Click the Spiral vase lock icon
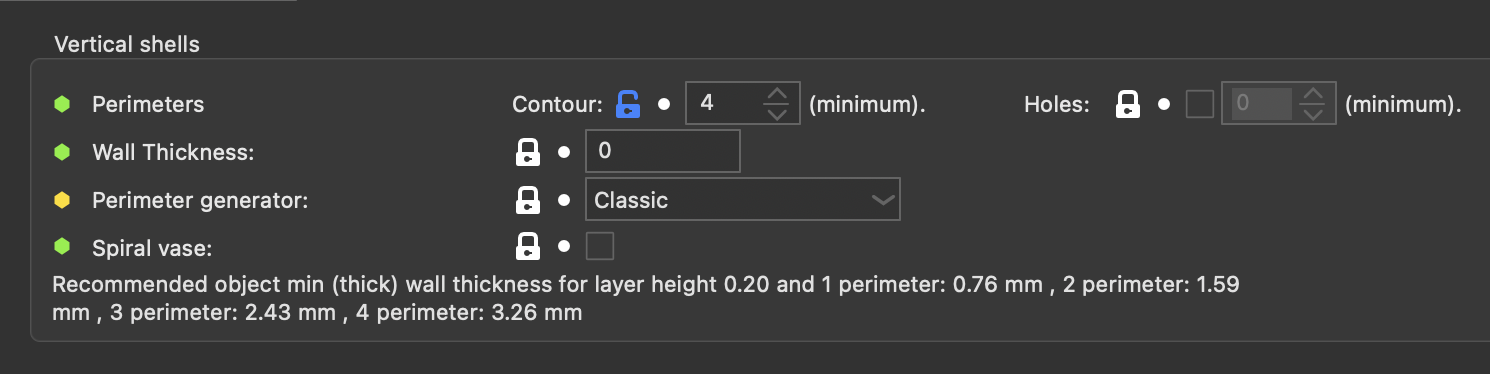The width and height of the screenshot is (1490, 374). point(527,246)
